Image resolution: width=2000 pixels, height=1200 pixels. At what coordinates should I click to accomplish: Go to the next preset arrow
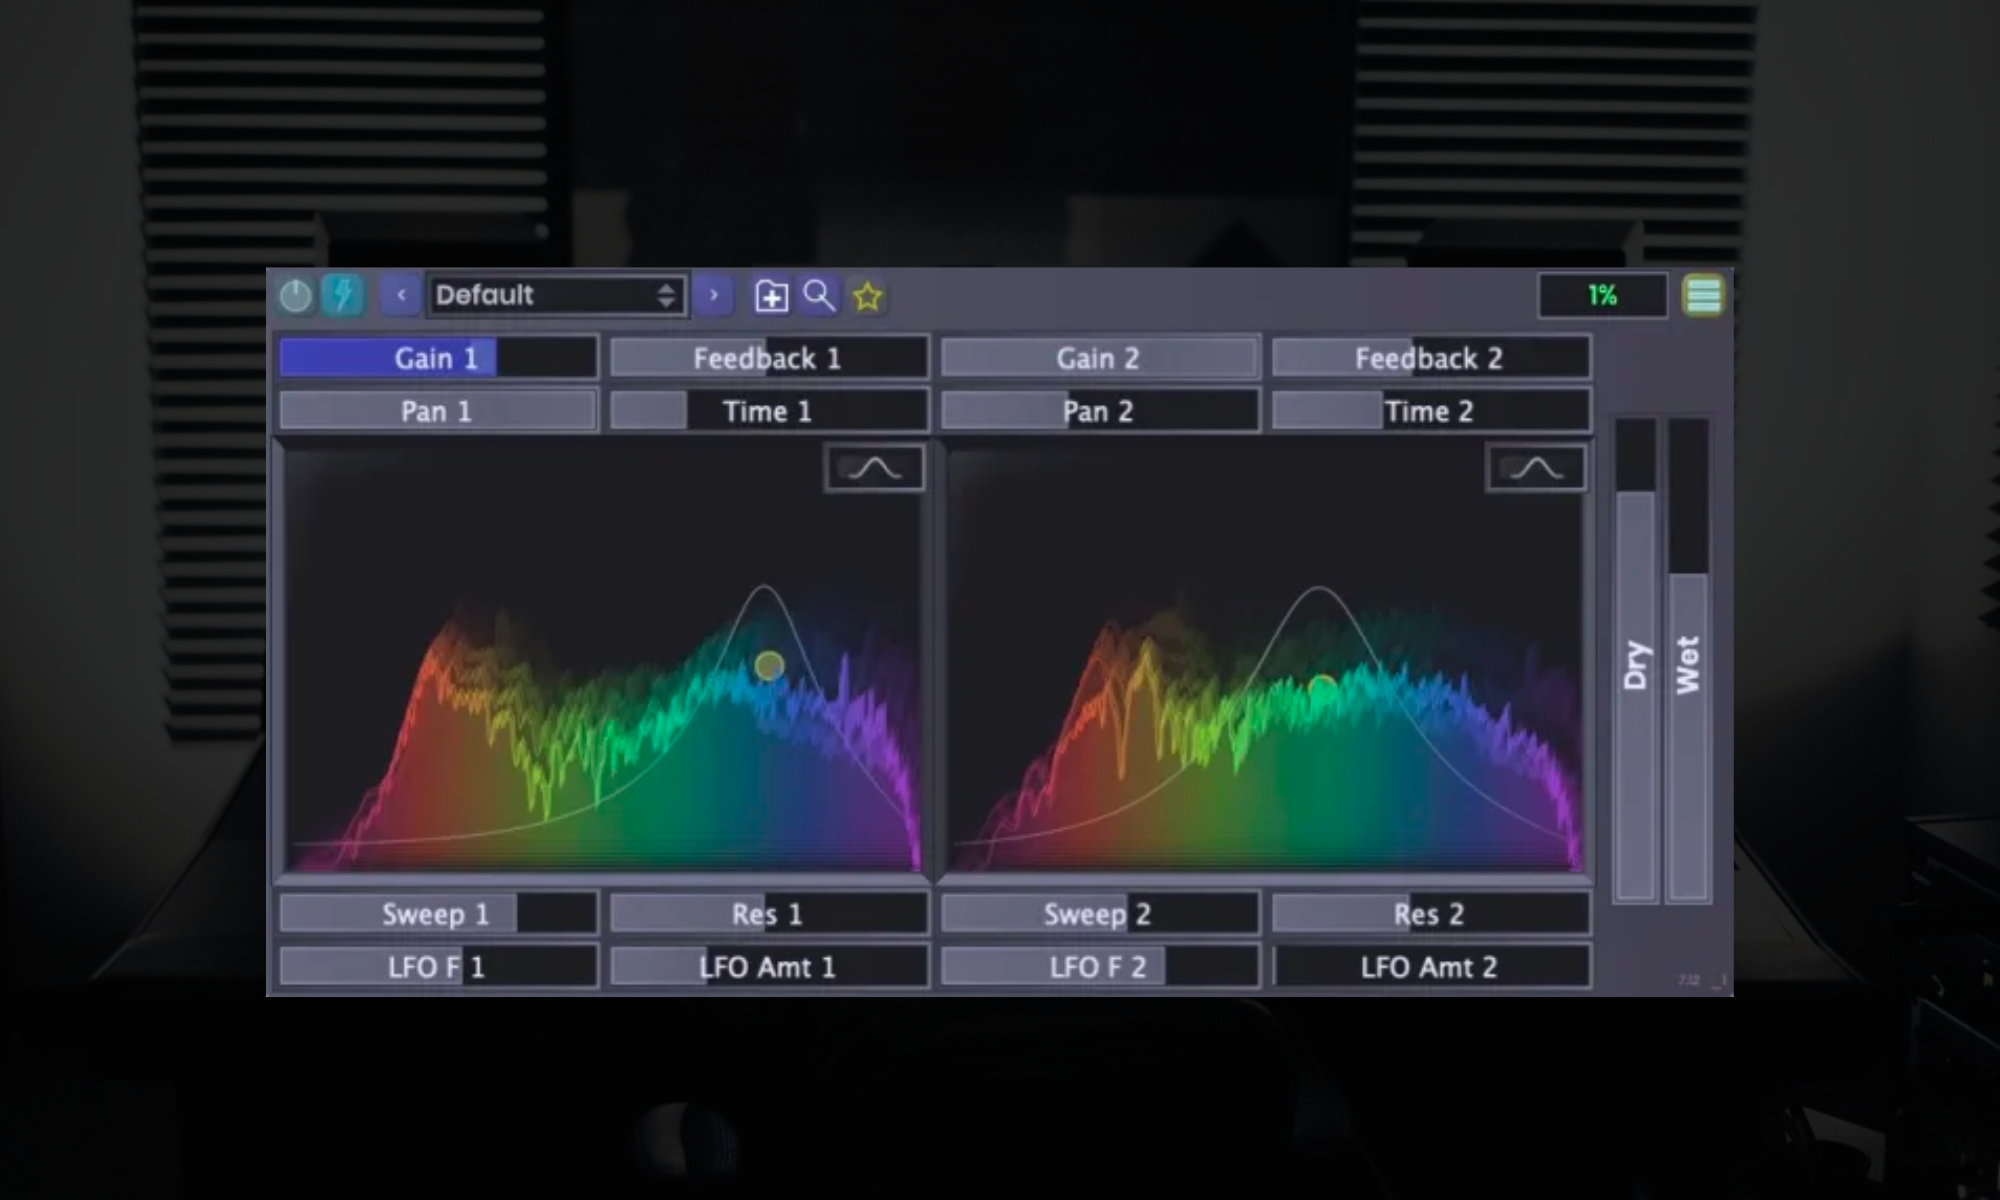713,296
